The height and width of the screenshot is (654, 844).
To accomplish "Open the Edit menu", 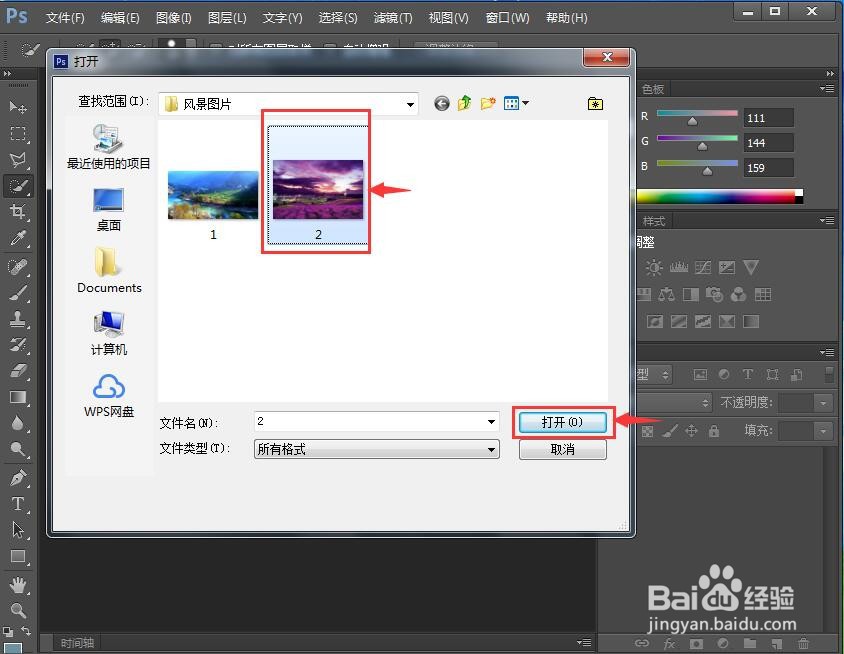I will [120, 18].
